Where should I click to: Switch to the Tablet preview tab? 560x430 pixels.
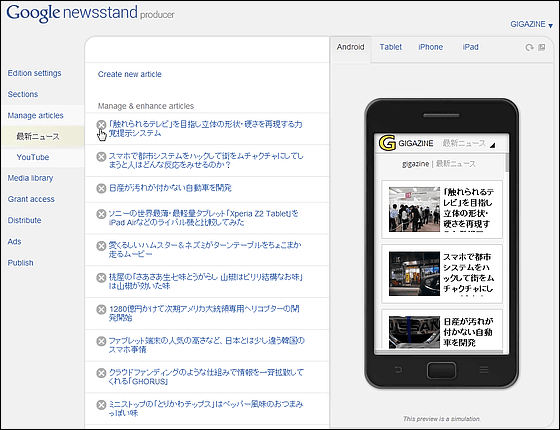pyautogui.click(x=391, y=47)
